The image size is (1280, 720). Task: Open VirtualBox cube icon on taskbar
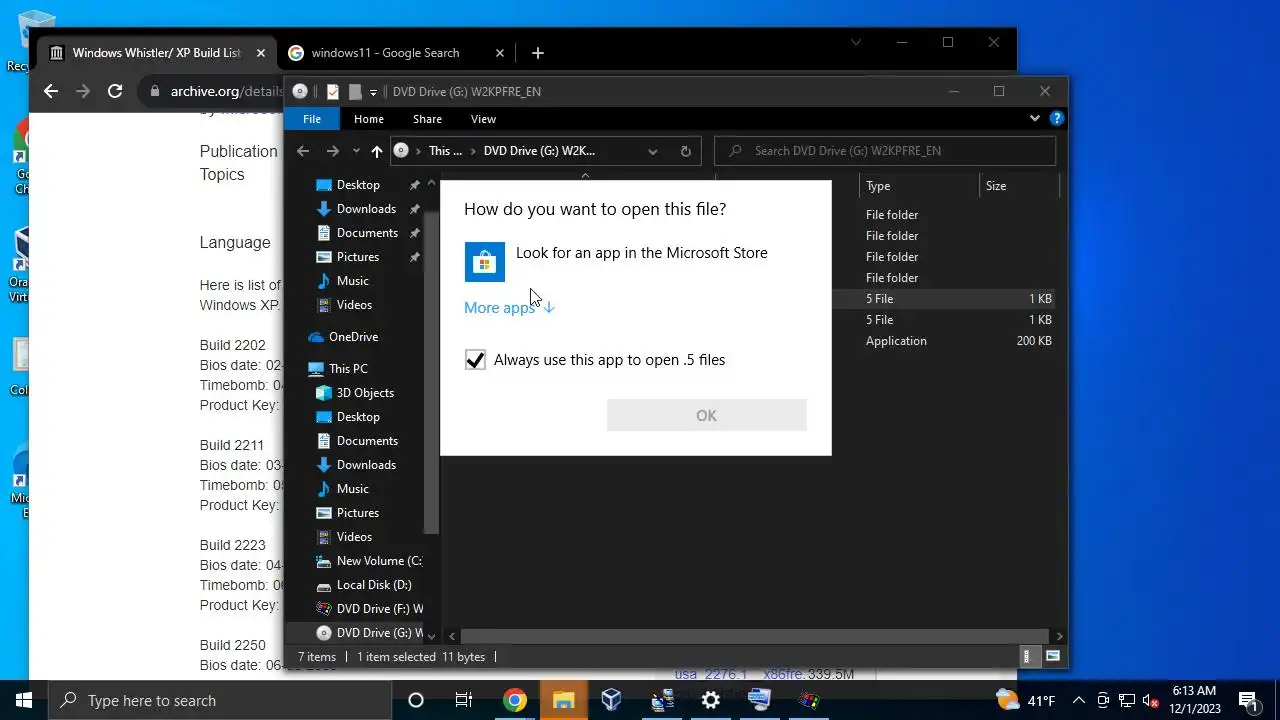[612, 700]
